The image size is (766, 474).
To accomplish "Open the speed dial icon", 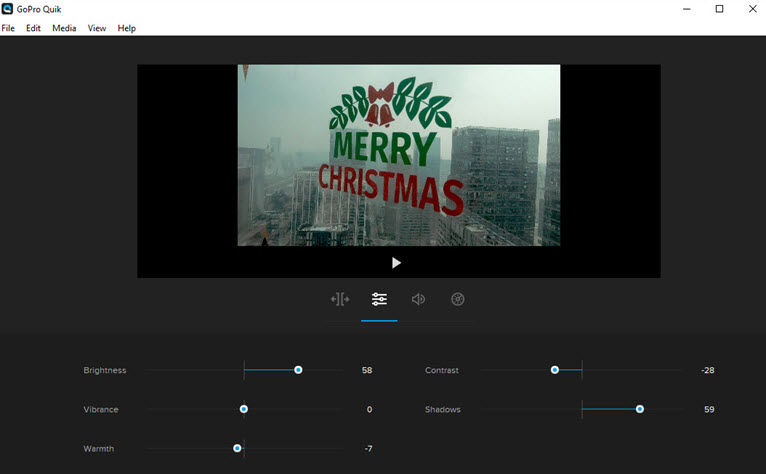I will coord(458,299).
